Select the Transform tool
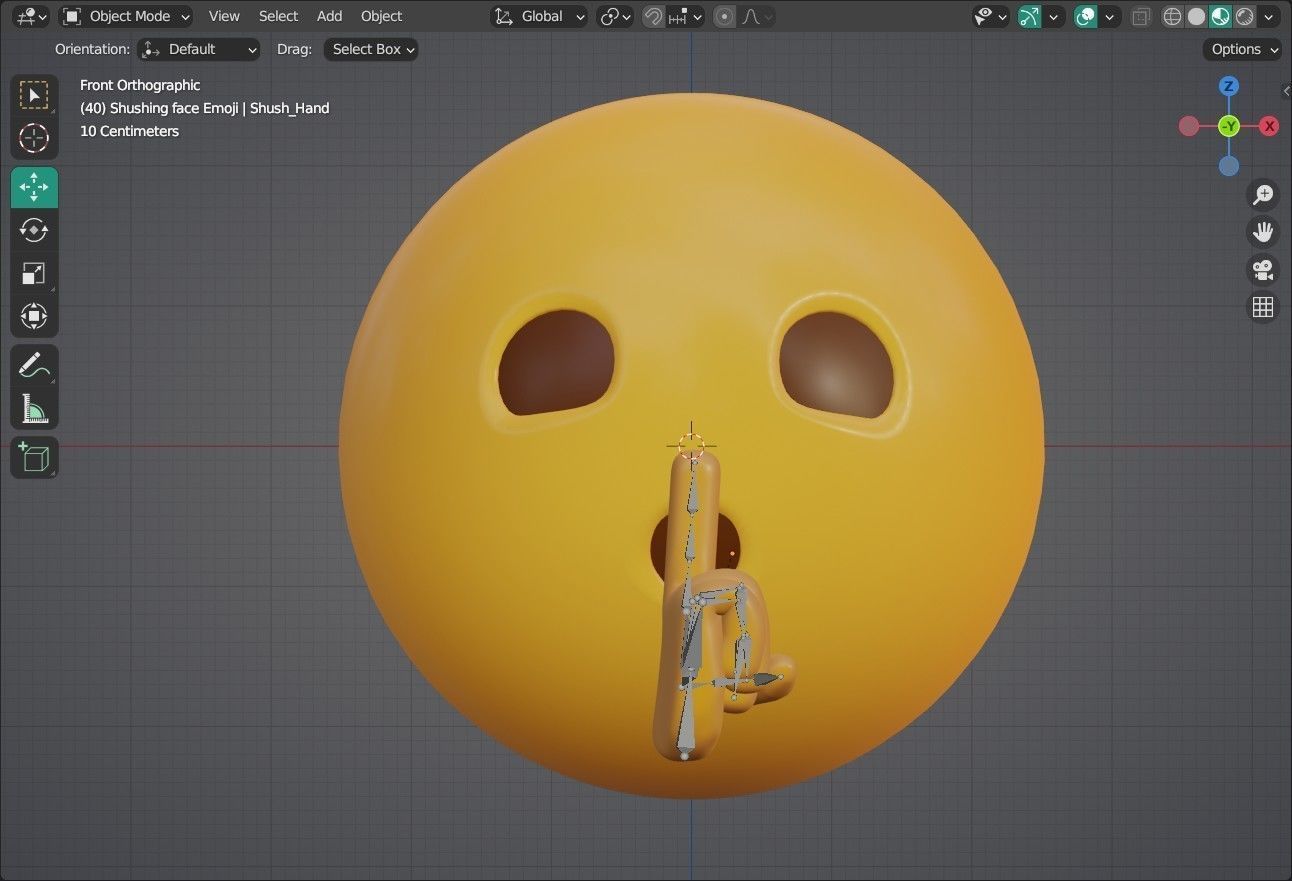This screenshot has height=881, width=1292. point(34,316)
